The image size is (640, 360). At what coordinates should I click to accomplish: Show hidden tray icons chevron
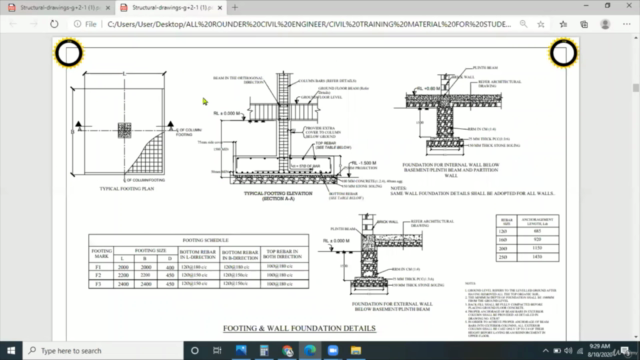pos(546,351)
